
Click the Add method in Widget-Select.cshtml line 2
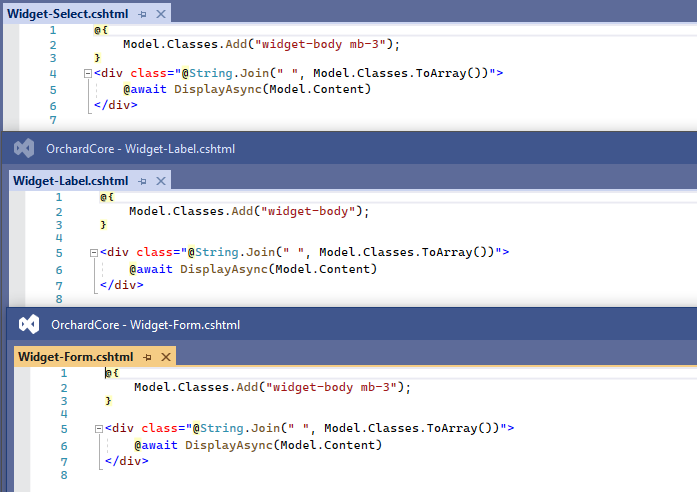coord(236,44)
